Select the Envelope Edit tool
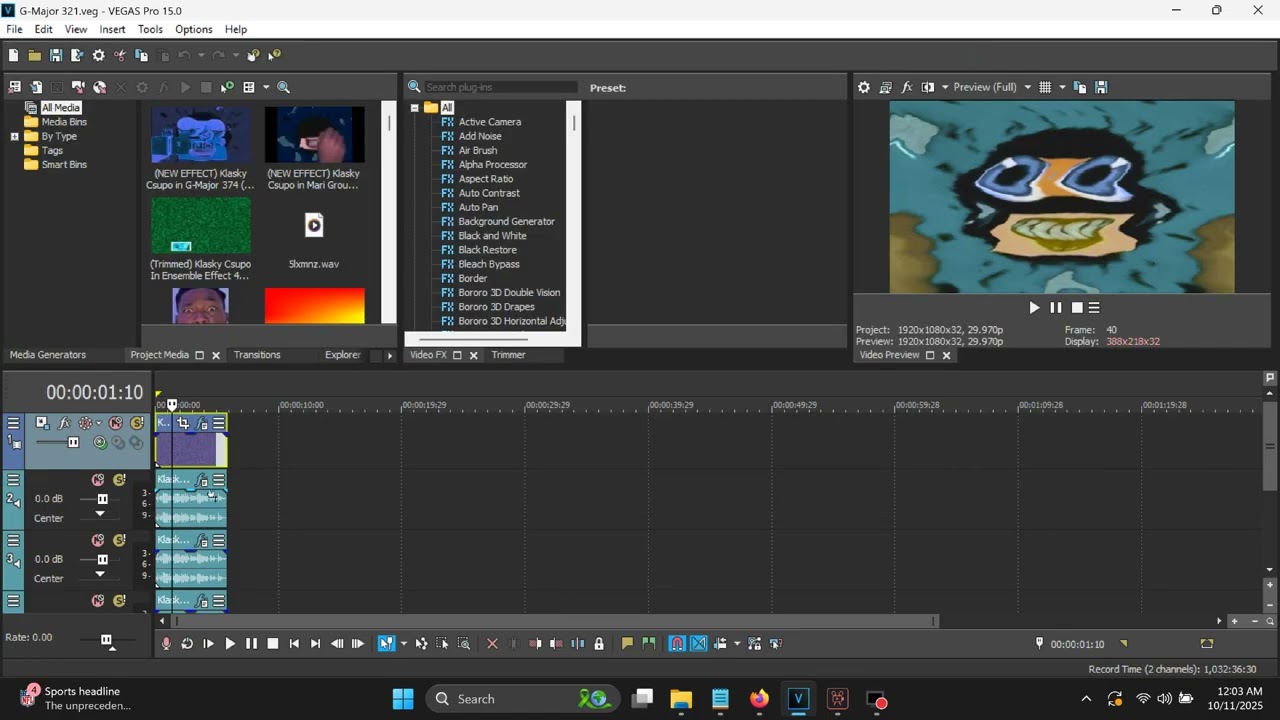 421,644
